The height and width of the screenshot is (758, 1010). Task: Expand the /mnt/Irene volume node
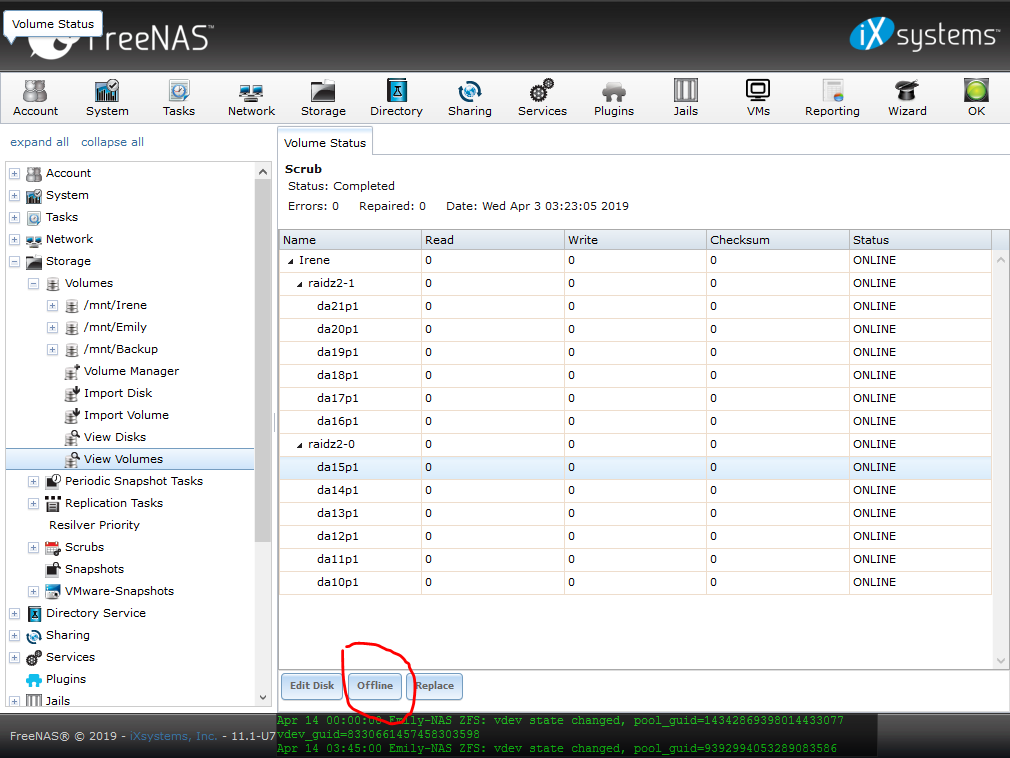[x=53, y=306]
